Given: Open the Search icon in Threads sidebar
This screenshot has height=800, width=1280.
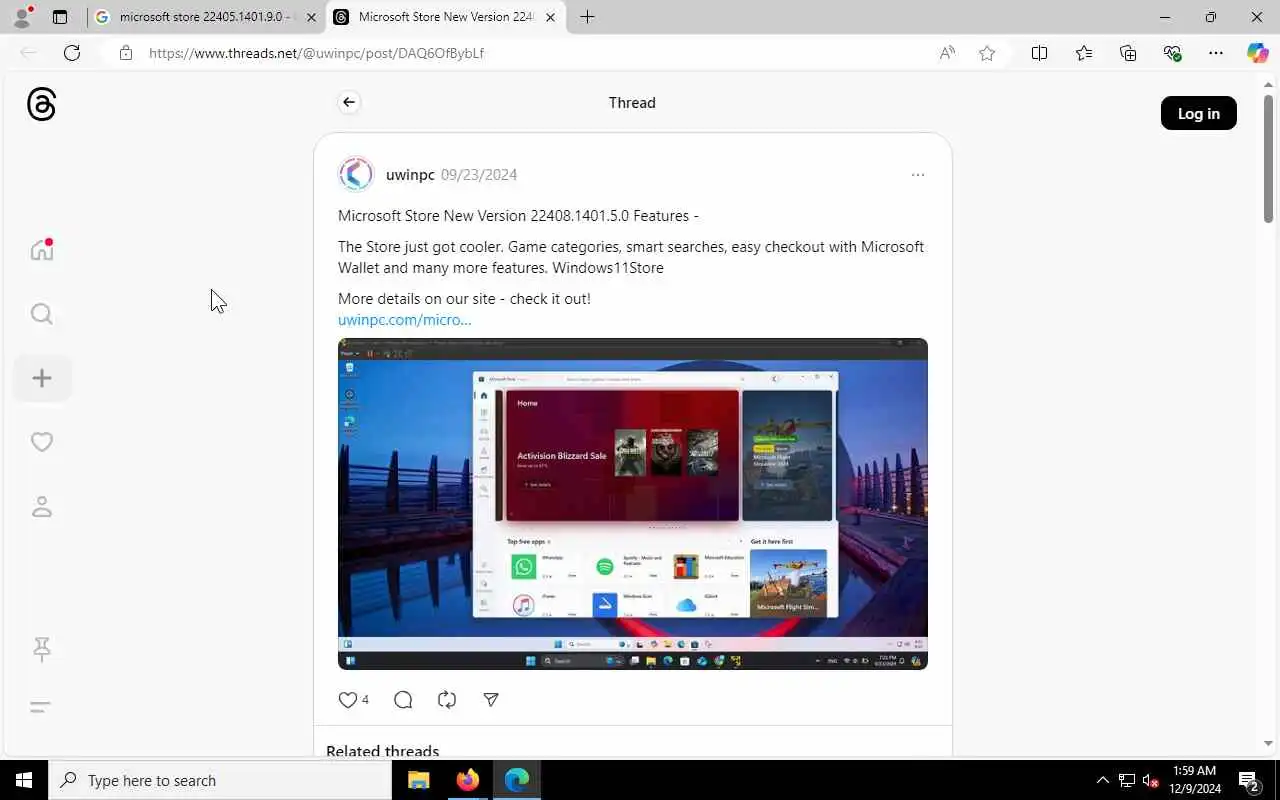Looking at the screenshot, I should click(42, 314).
